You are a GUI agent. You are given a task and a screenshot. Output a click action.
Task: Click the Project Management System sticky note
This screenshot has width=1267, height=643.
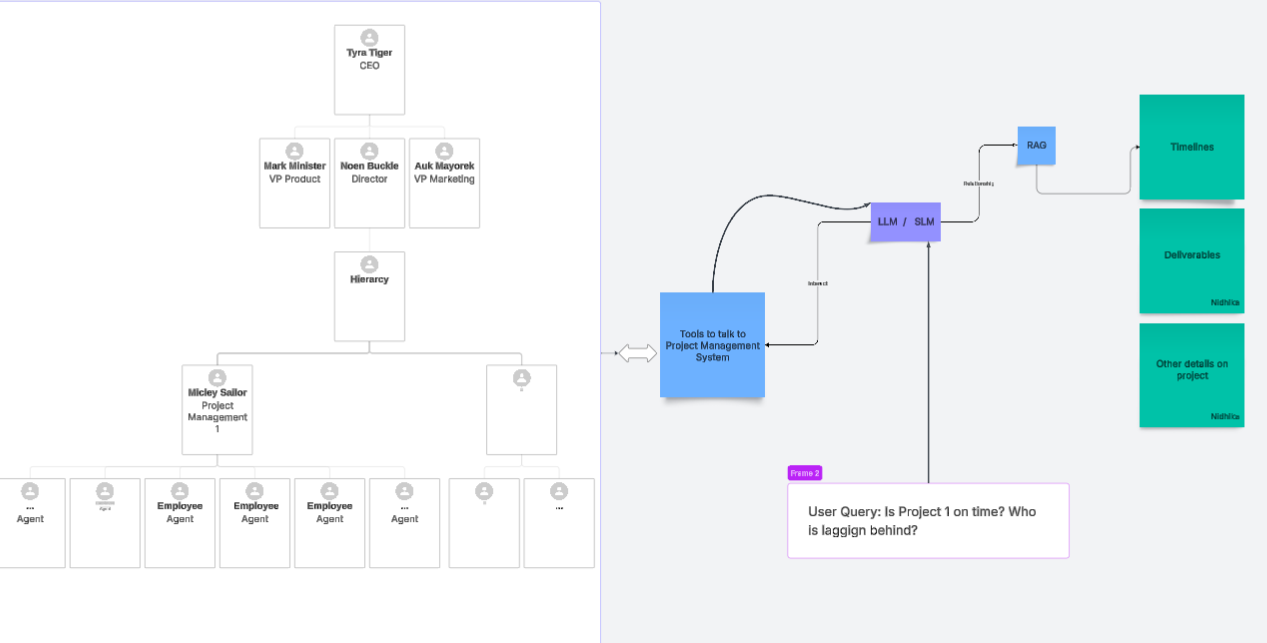(712, 345)
